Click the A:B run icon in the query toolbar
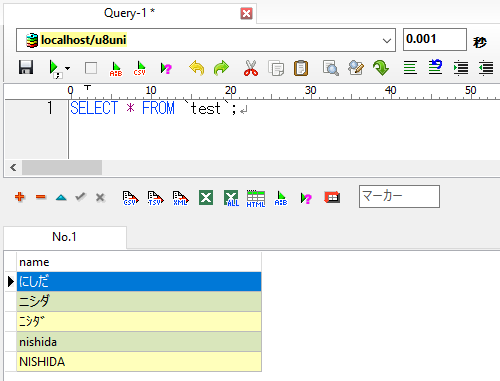The image size is (500, 381). point(116,68)
